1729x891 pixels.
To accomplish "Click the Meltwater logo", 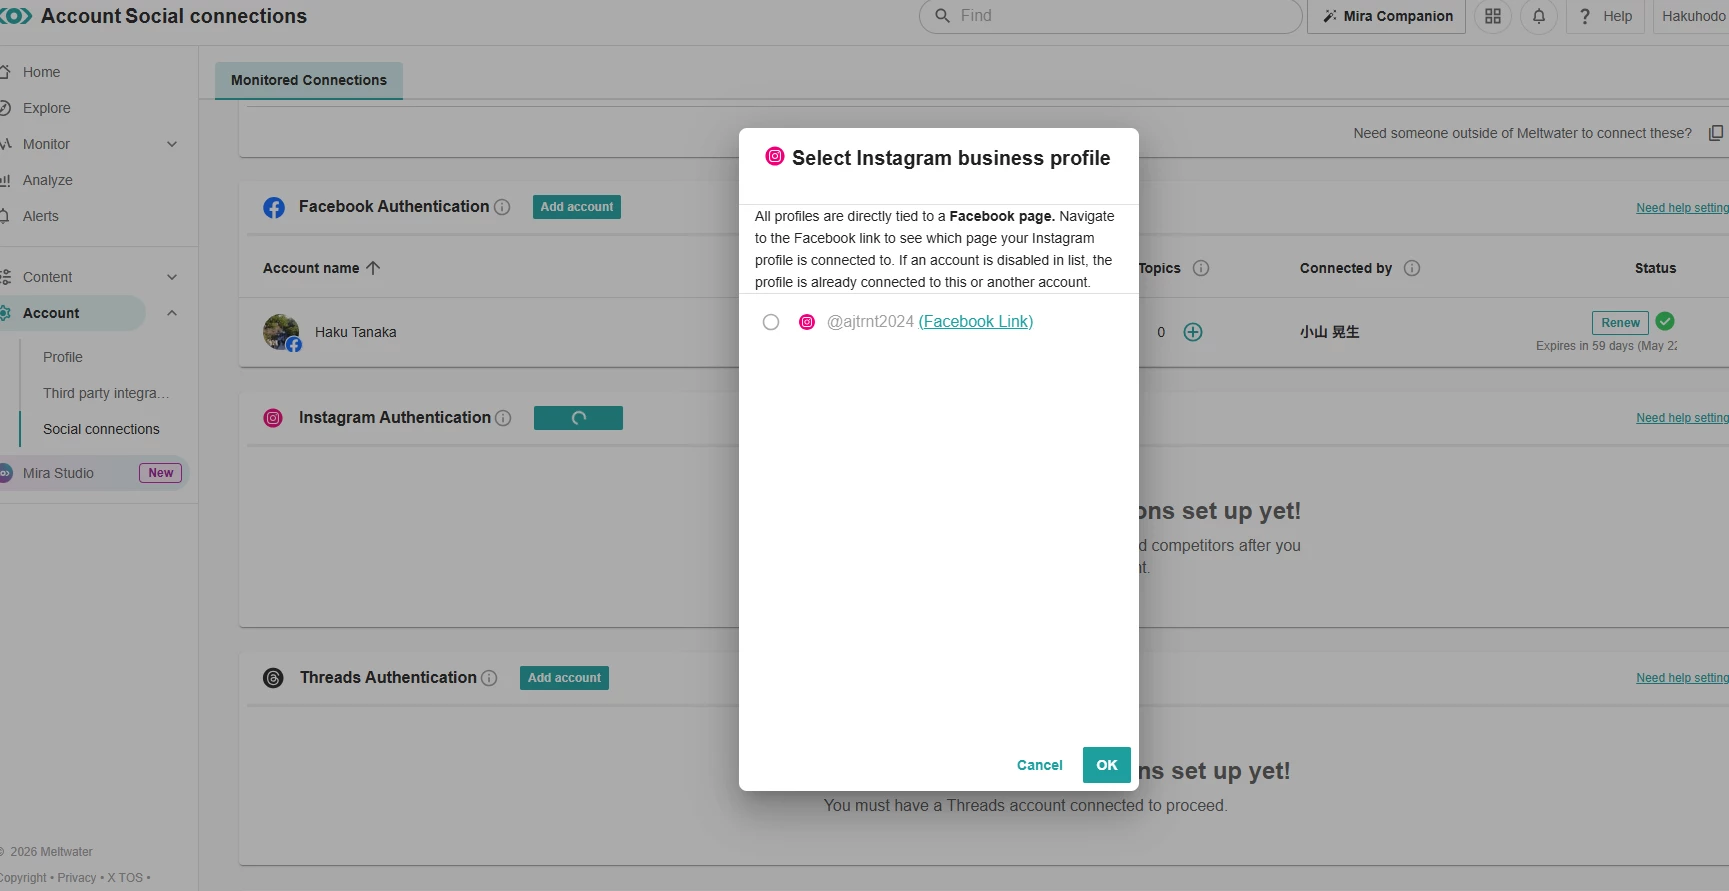I will click(16, 16).
